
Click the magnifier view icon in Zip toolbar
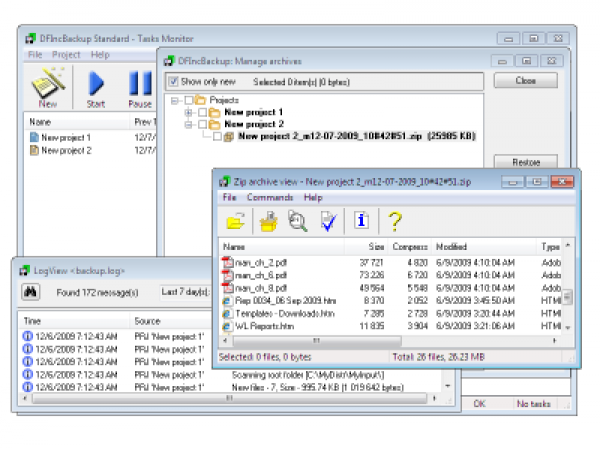[298, 221]
